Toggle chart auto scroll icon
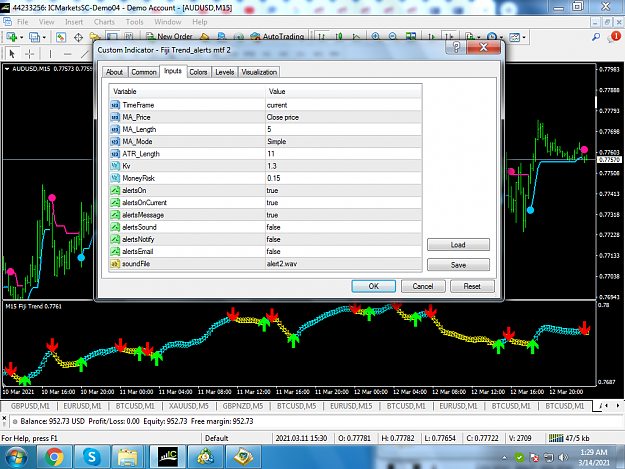The image size is (625, 469). (431, 37)
